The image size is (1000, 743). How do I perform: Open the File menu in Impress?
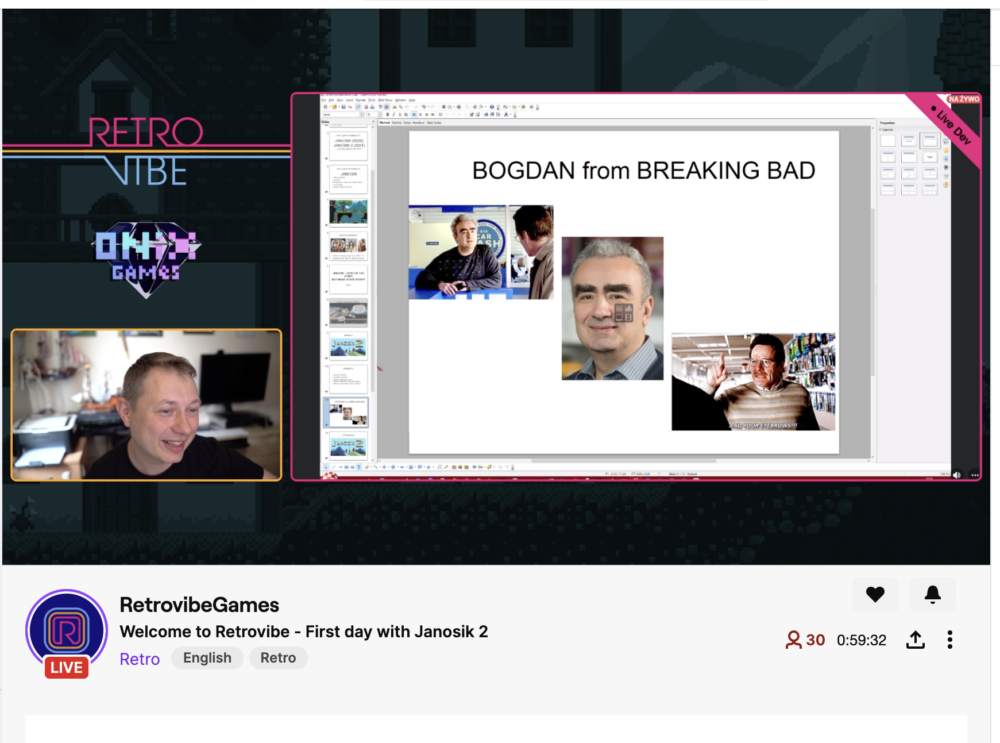pyautogui.click(x=323, y=100)
